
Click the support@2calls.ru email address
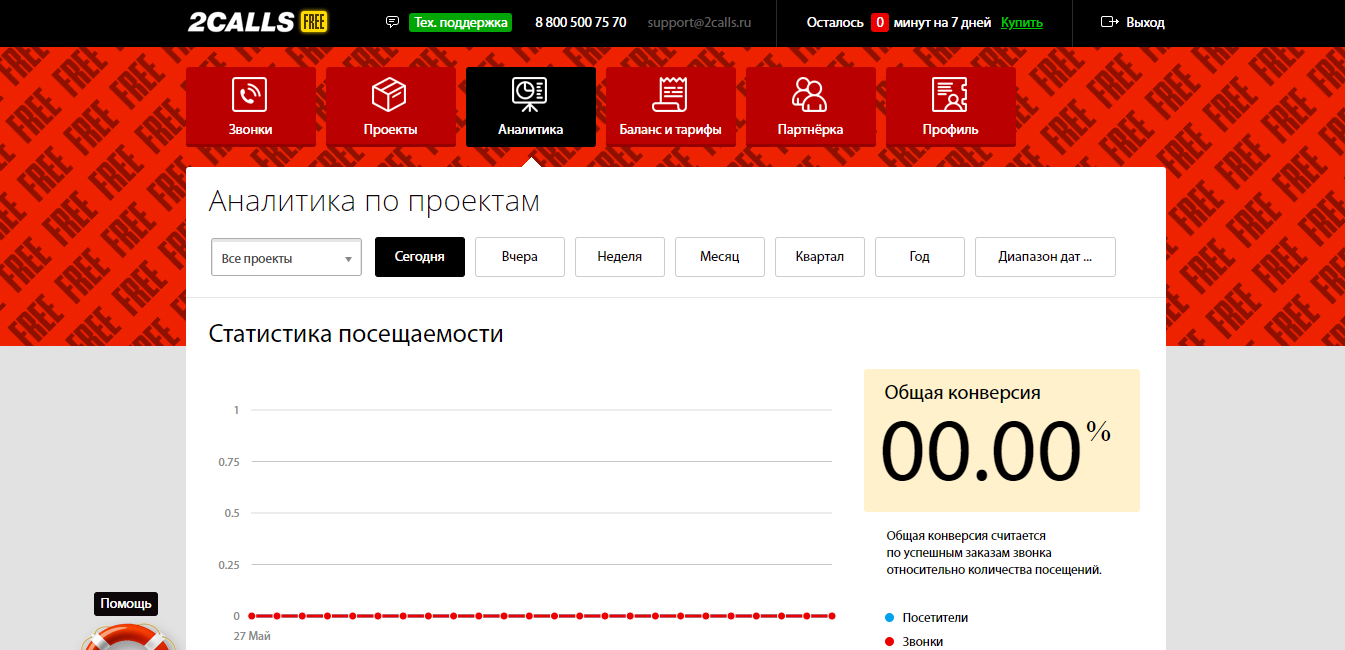698,22
